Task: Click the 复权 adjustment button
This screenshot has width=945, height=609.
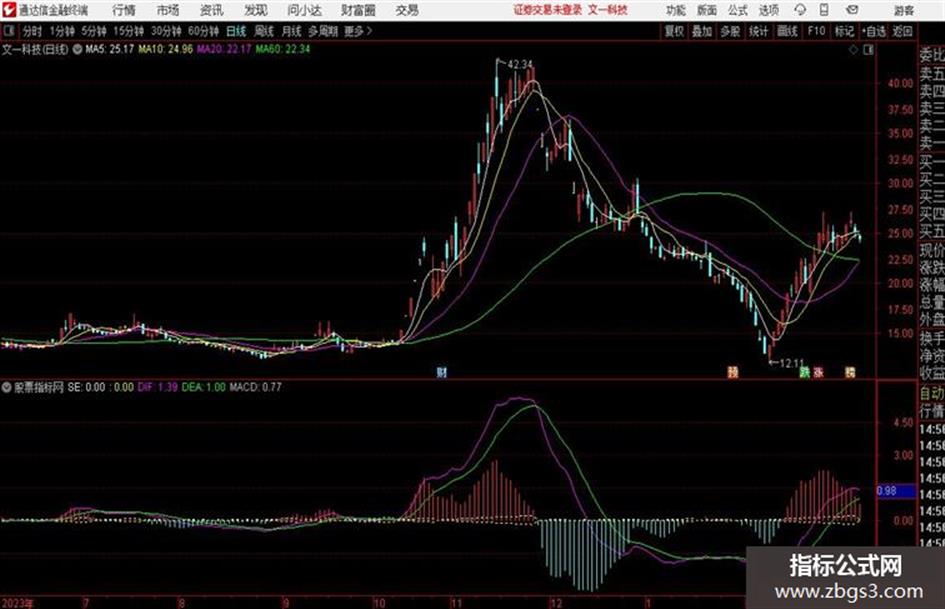Action: [674, 31]
